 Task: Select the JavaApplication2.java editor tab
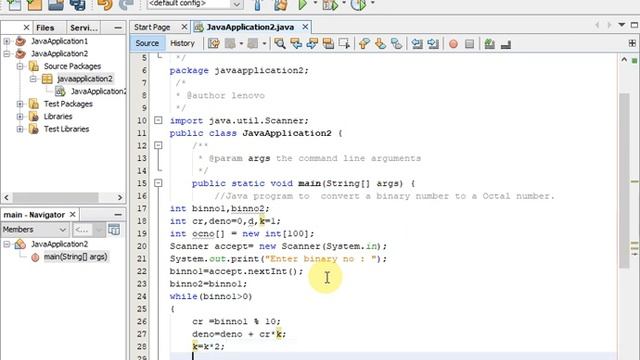pos(250,27)
